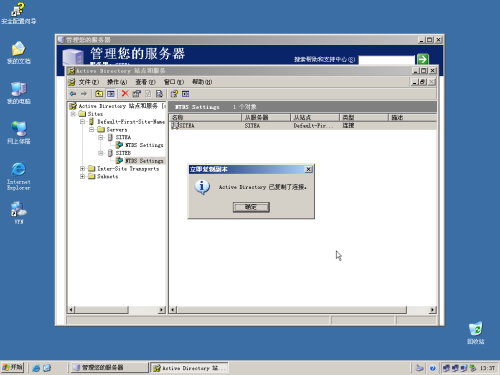Open the 操作(A) menu

pyautogui.click(x=117, y=82)
